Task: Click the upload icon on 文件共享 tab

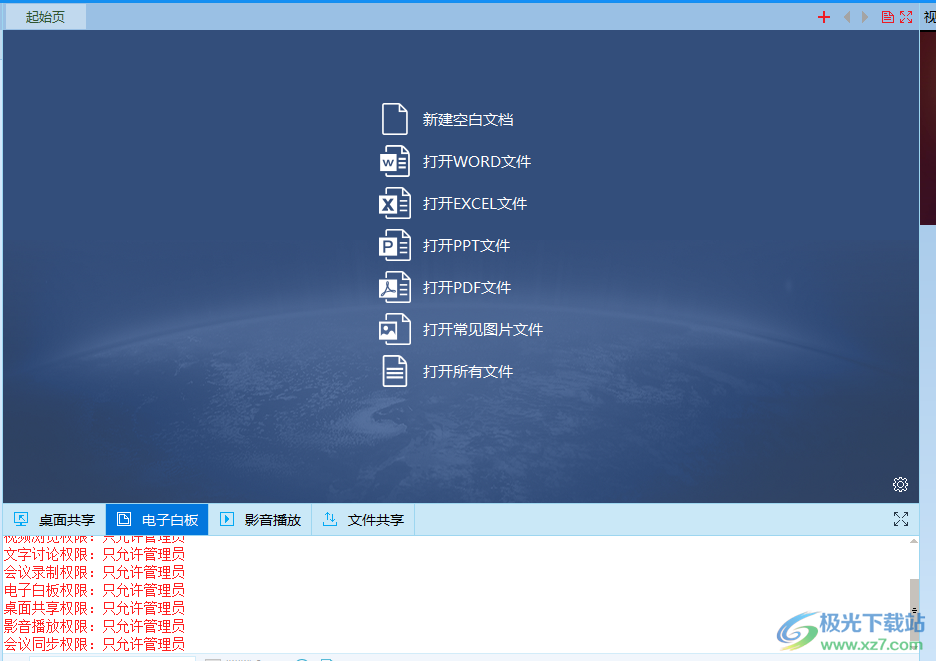Action: [330, 519]
